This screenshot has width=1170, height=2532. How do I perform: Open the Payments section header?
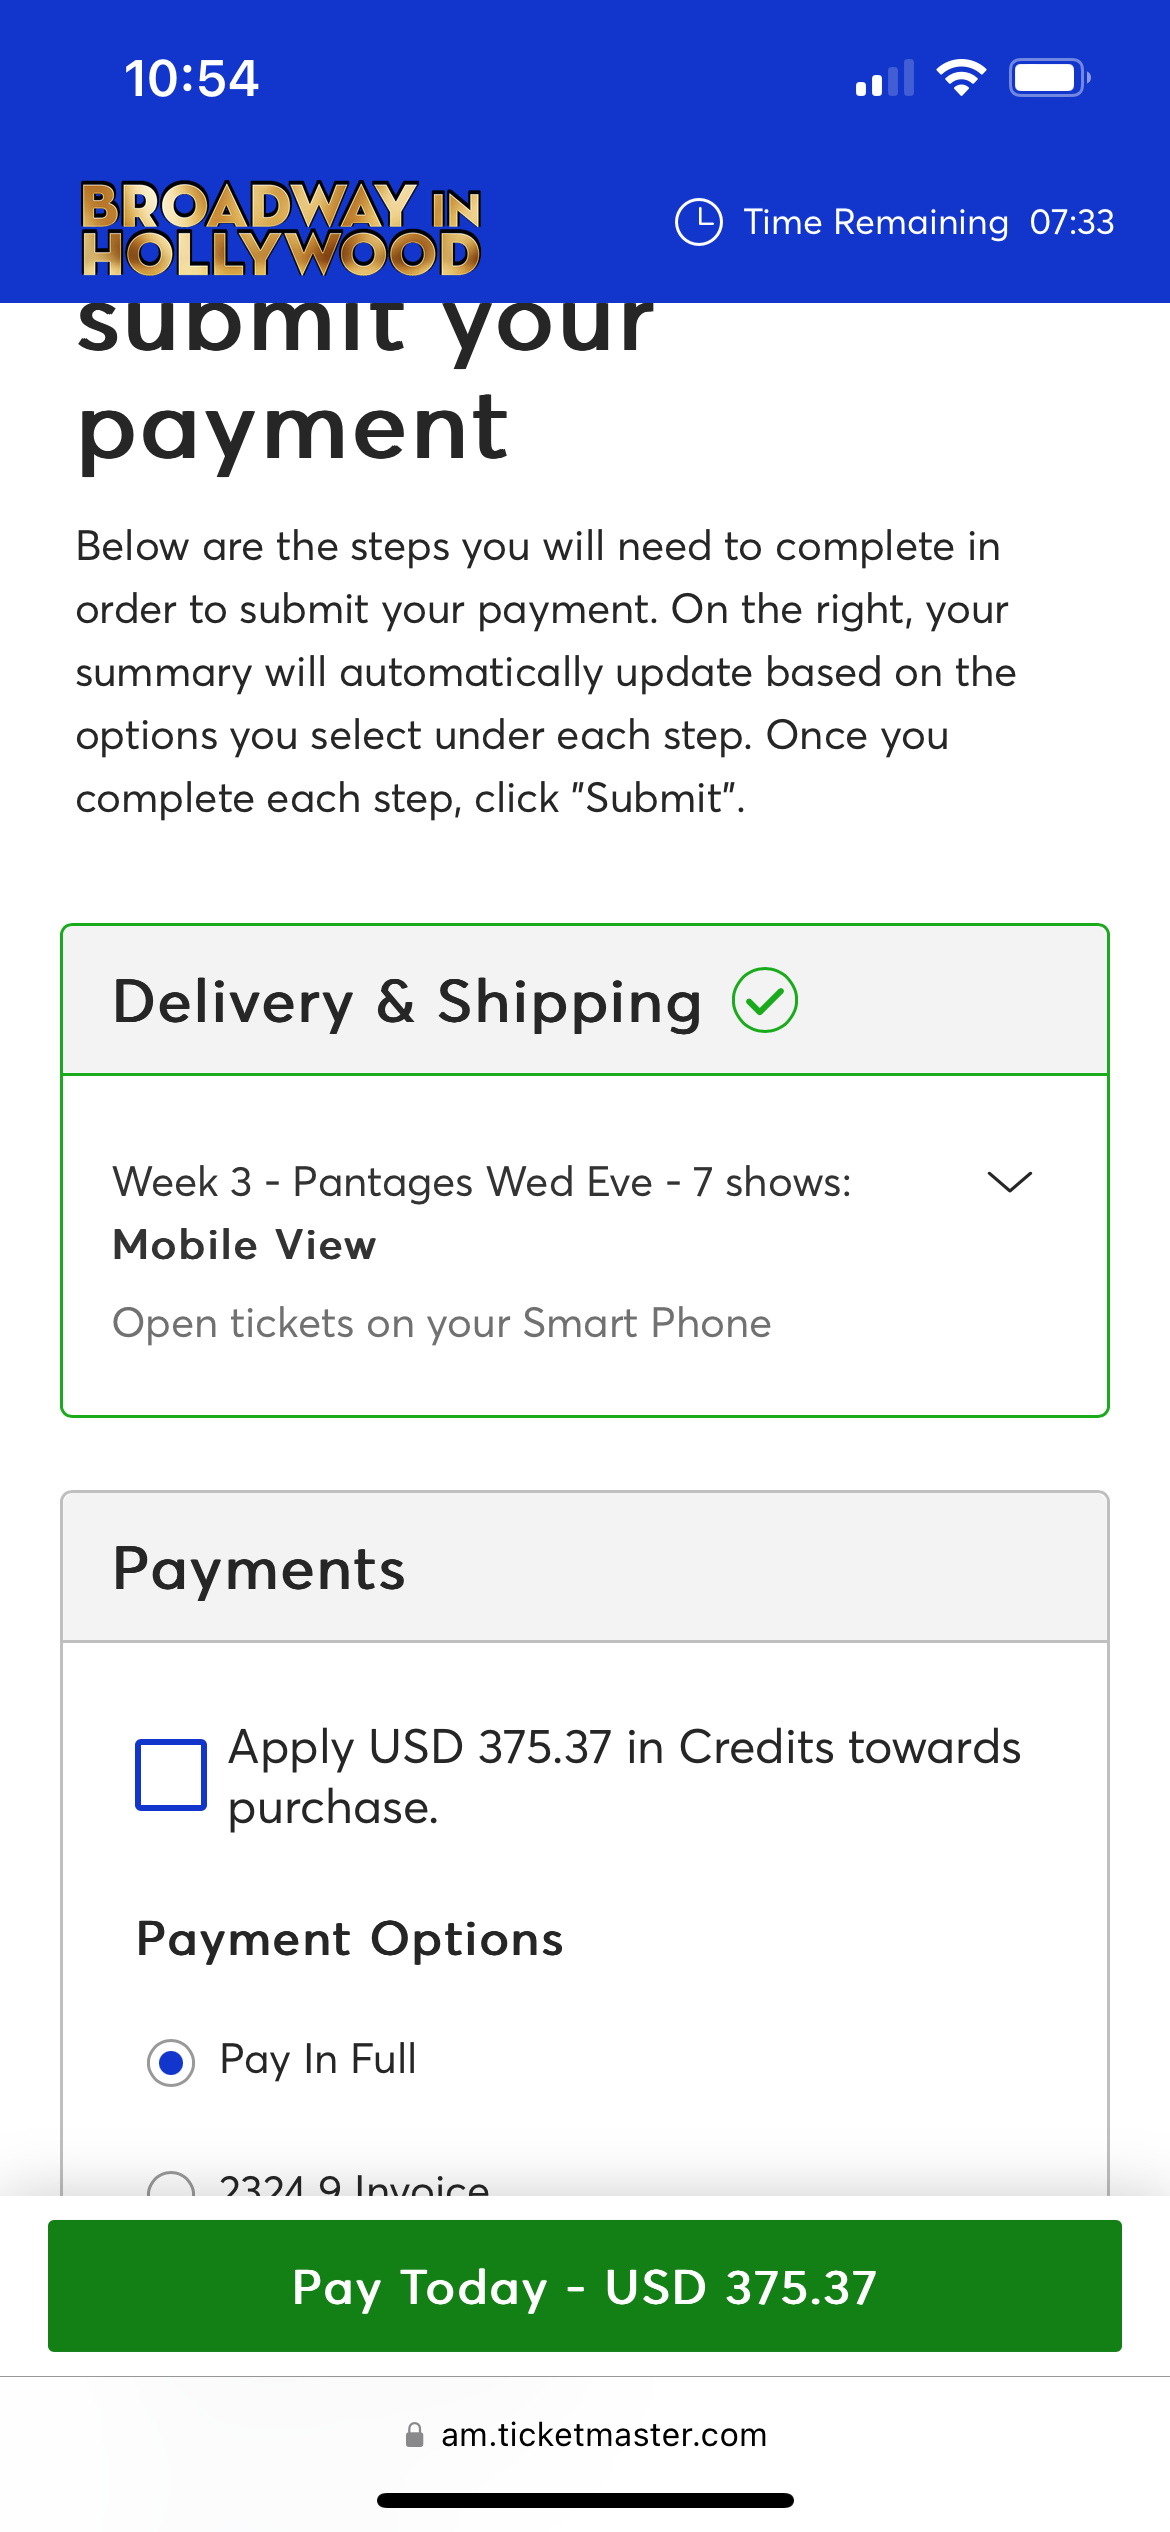(585, 1568)
